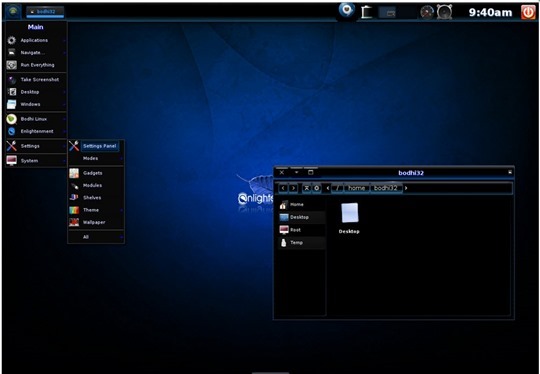
Task: Select the Desktop folder in file pane
Action: click(x=349, y=218)
